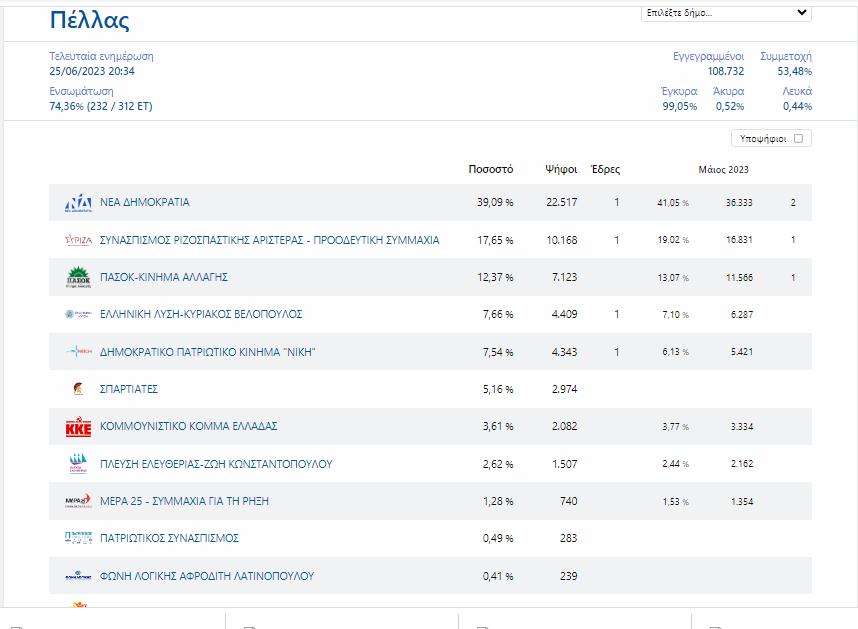Enable the Υποψήφιοι checkbox
The height and width of the screenshot is (629, 858).
(x=798, y=138)
